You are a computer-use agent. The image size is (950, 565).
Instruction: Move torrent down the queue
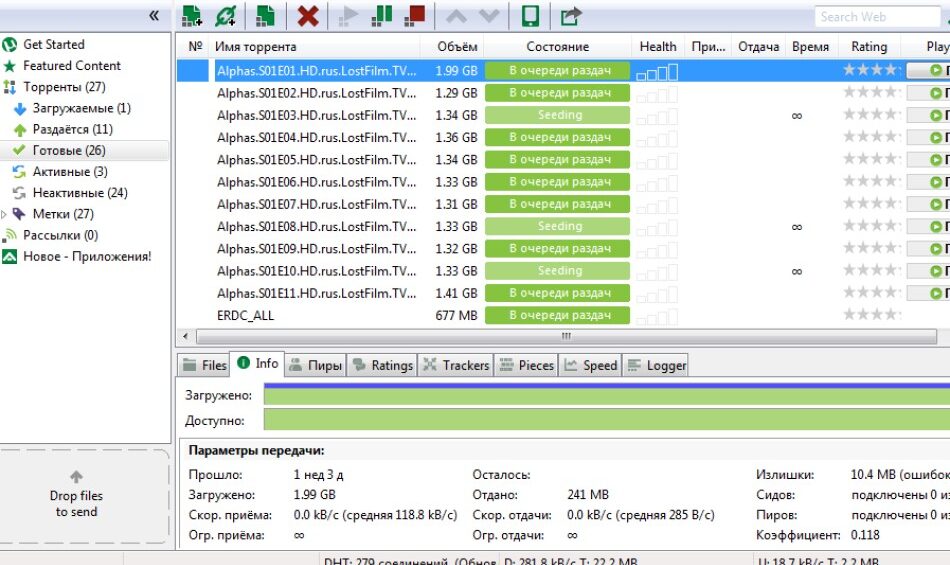489,16
